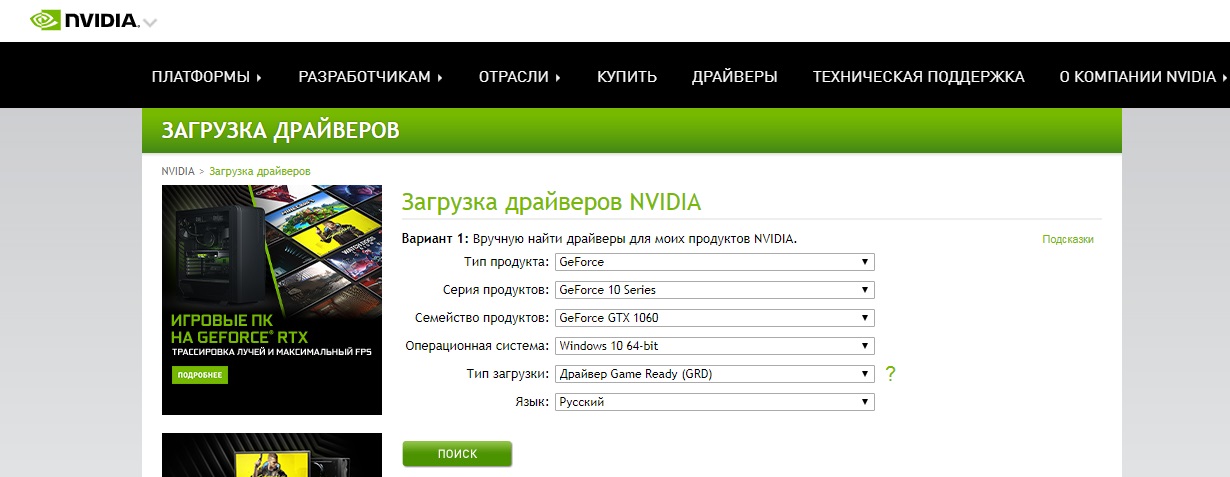
Task: Expand the Язык dropdown
Action: [715, 402]
